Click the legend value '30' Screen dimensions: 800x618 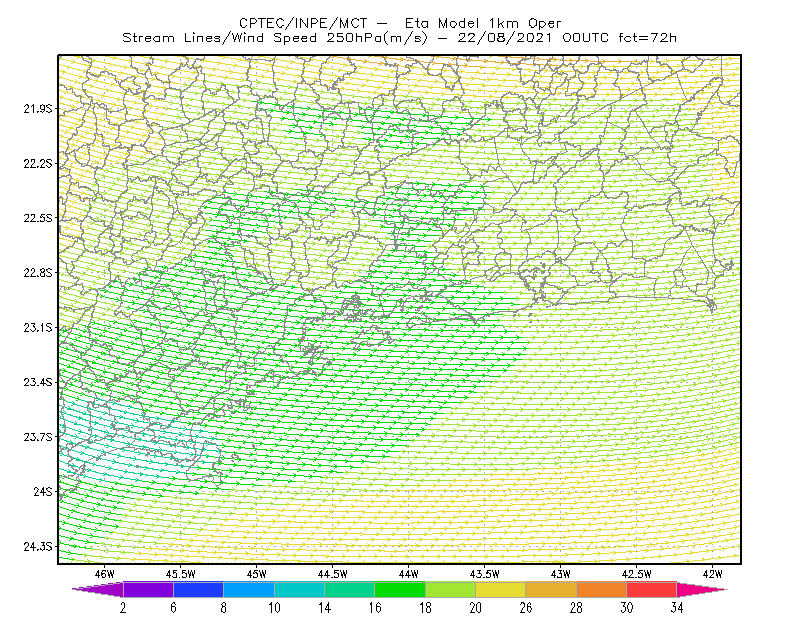627,608
